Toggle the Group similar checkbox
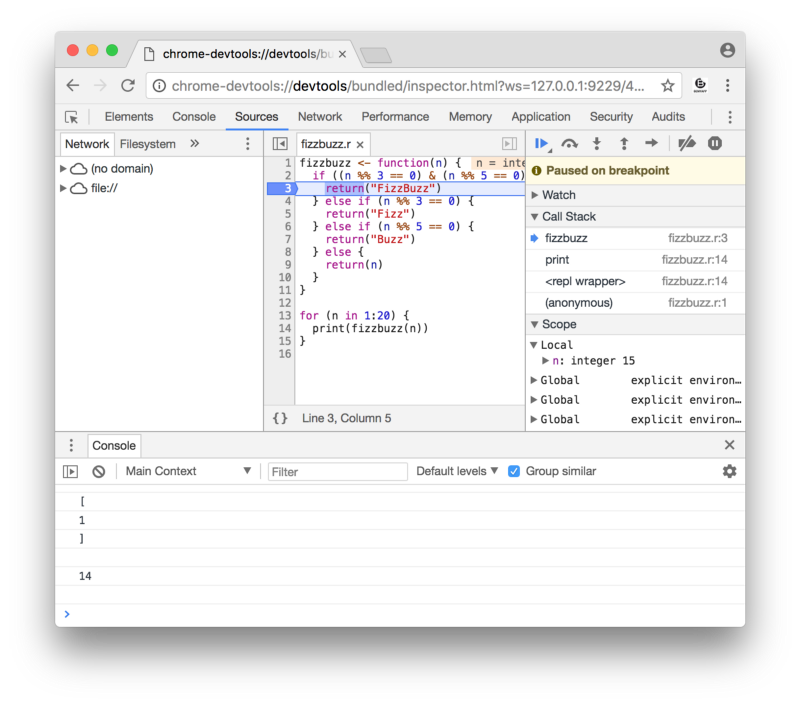This screenshot has width=800, height=705. tap(514, 471)
